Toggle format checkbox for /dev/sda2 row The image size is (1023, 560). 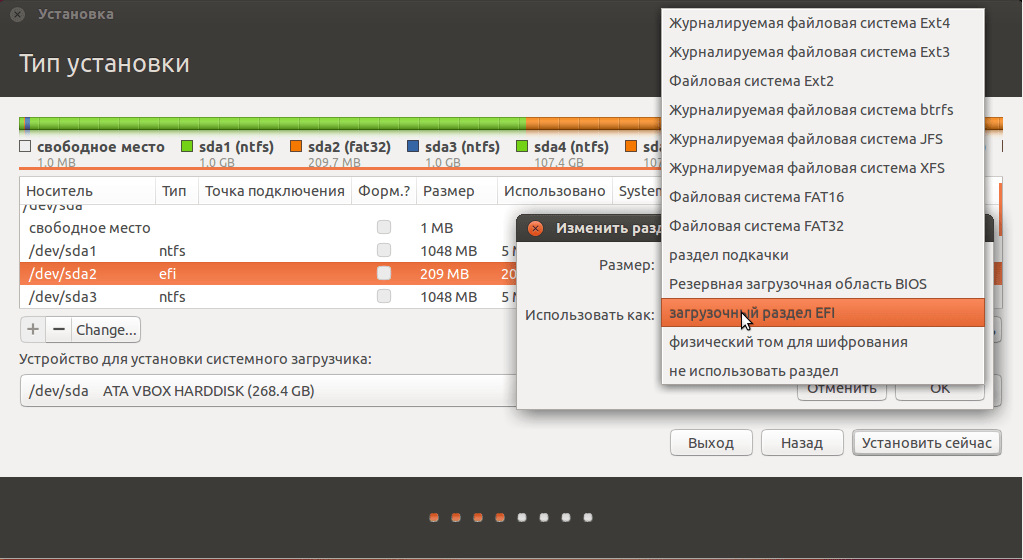click(x=384, y=273)
